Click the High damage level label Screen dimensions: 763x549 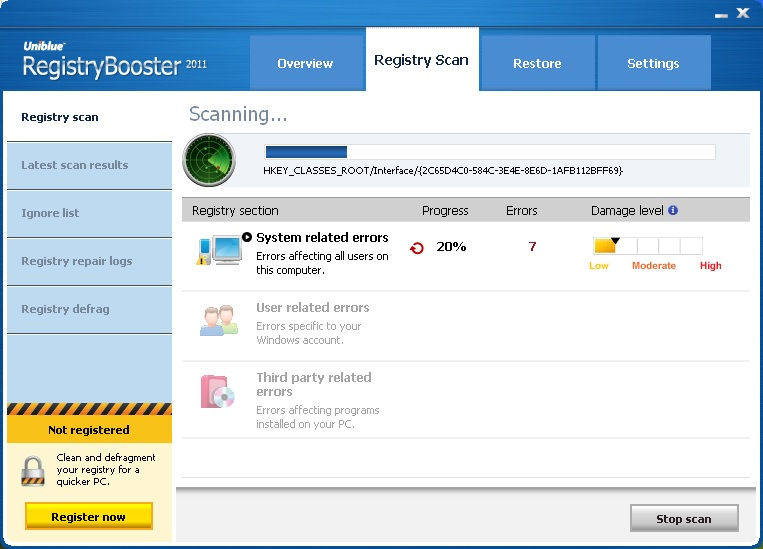point(710,266)
